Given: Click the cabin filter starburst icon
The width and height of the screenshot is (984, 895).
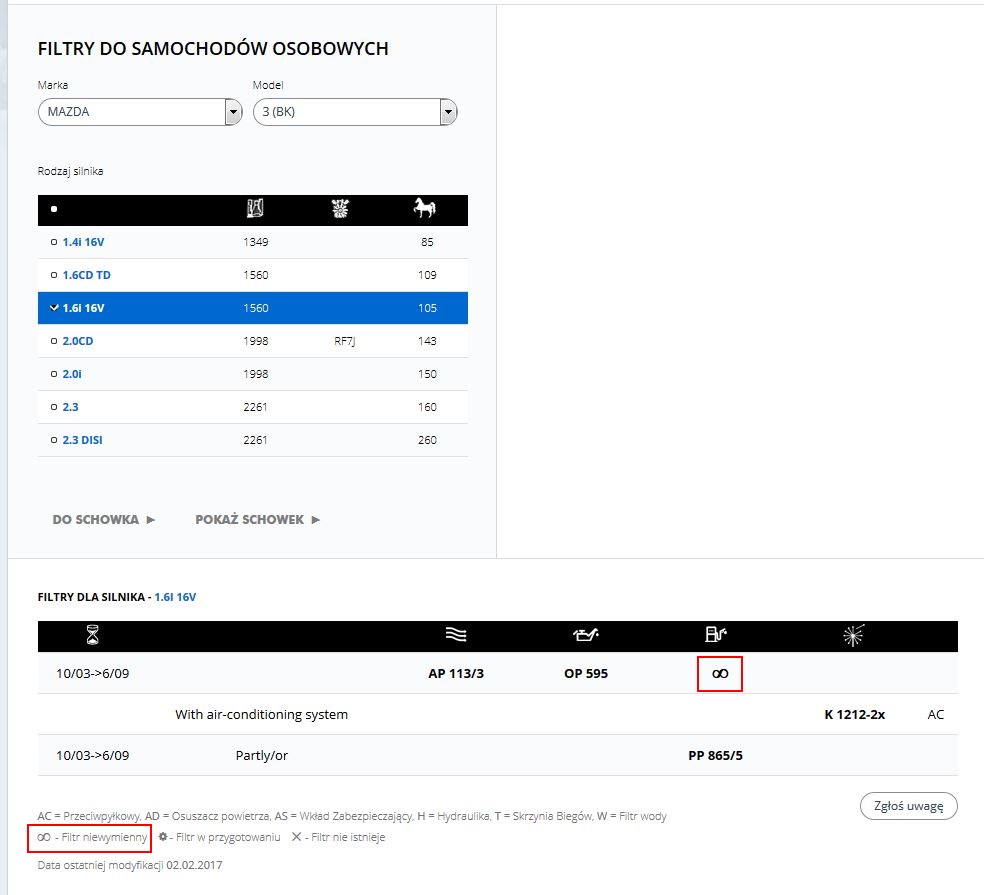Looking at the screenshot, I should [853, 635].
